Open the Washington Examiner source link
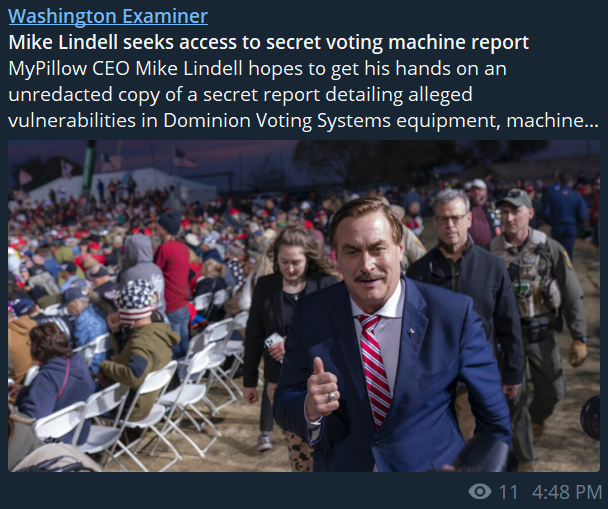The width and height of the screenshot is (608, 509). 108,16
